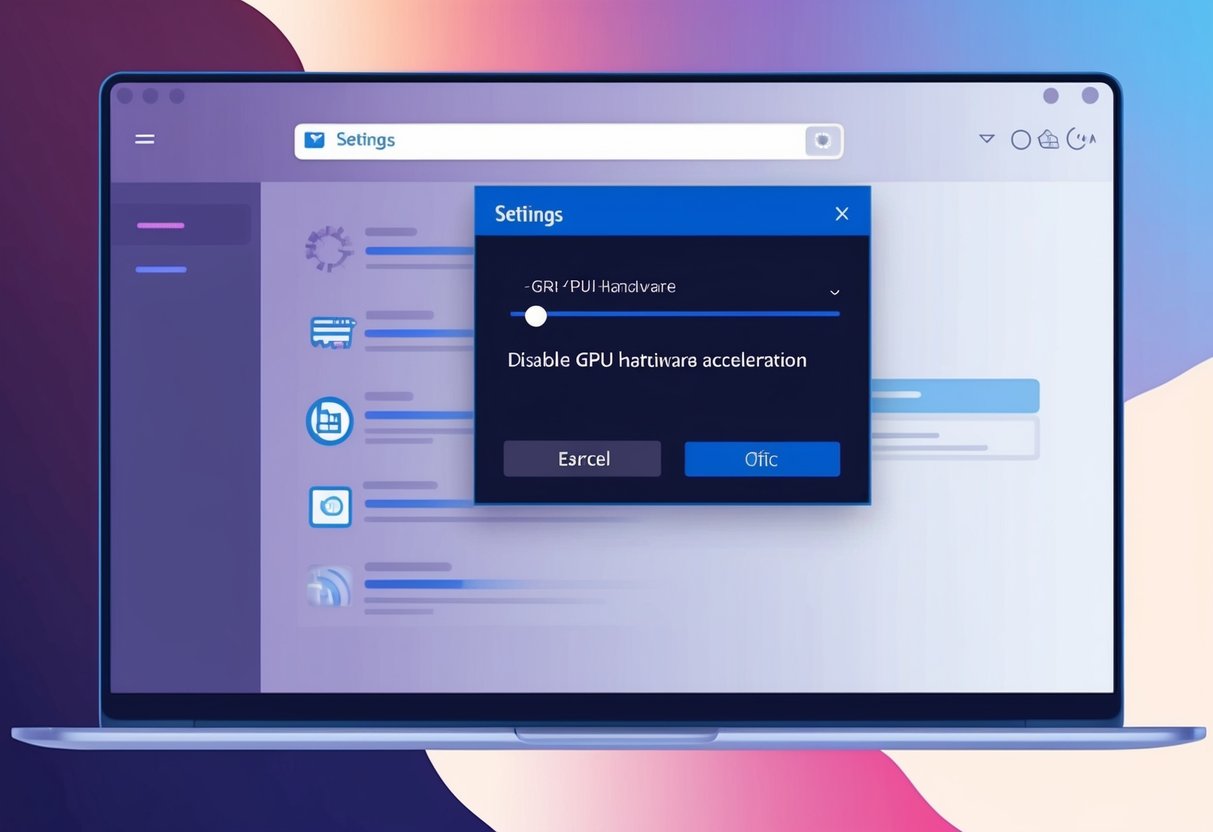
Task: Click the circle icon in the top toolbar
Action: point(1021,139)
